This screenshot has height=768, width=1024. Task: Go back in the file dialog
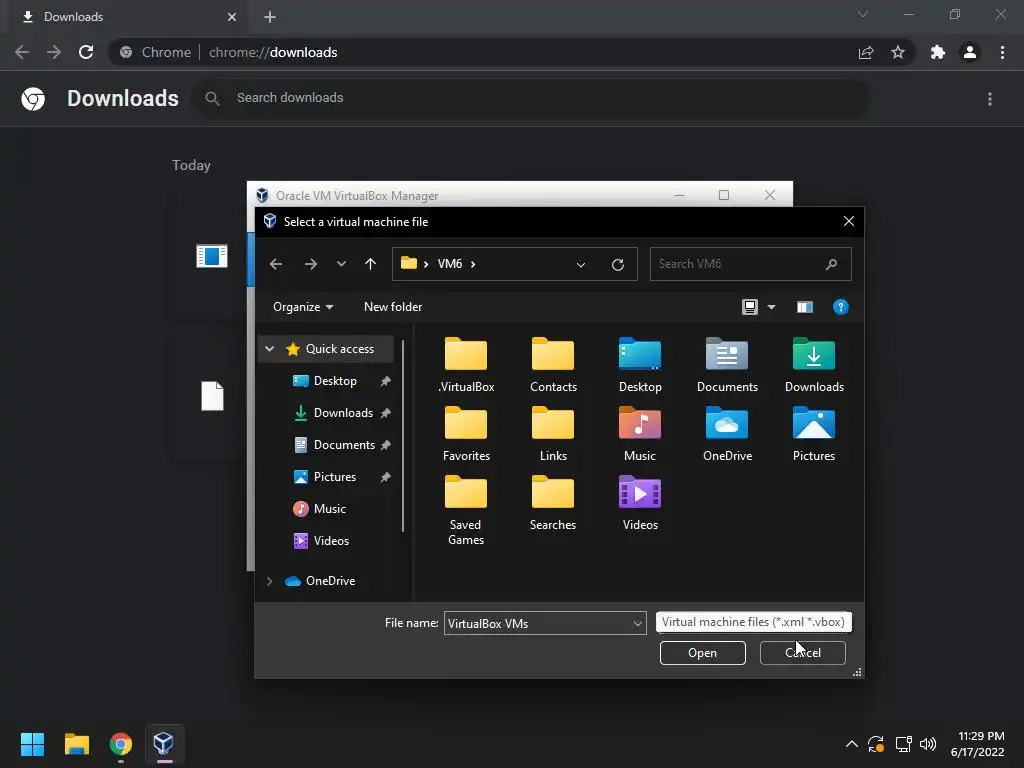tap(276, 264)
